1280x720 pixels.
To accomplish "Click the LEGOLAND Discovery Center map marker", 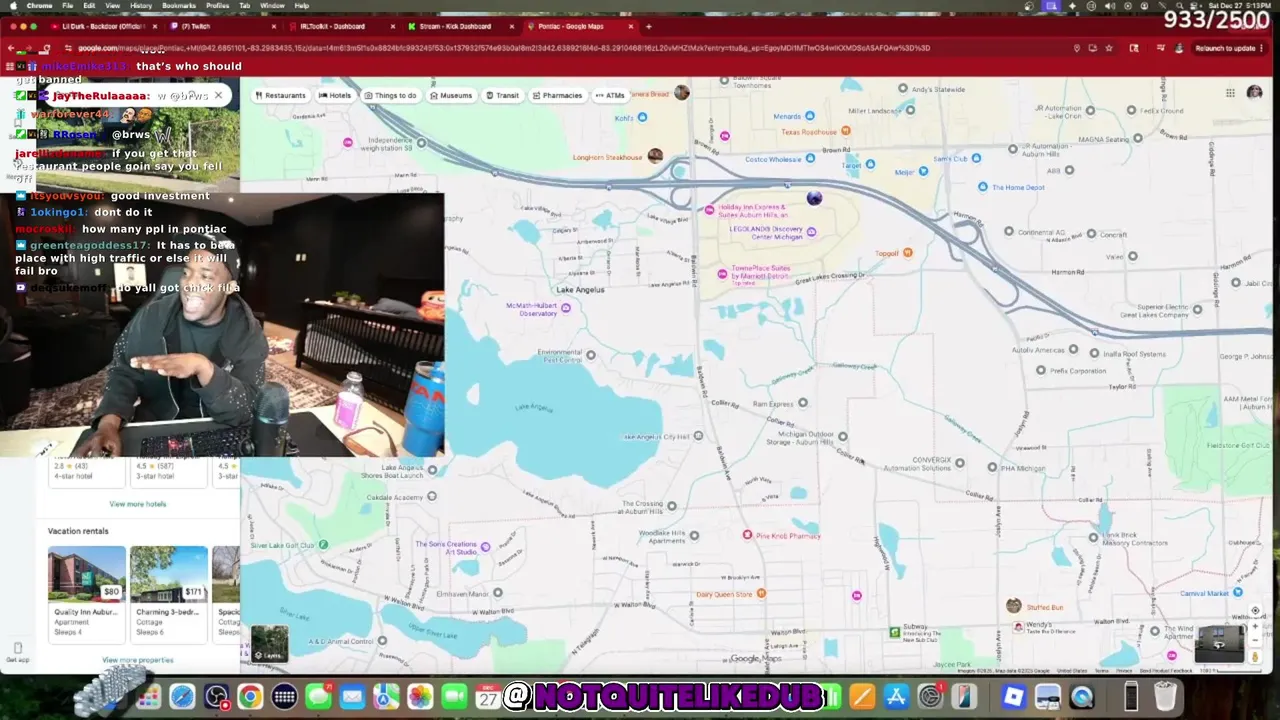I will pyautogui.click(x=811, y=232).
